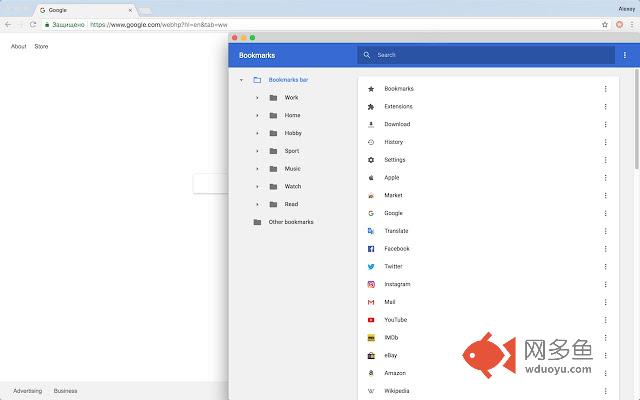This screenshot has height=400, width=640.
Task: Click the Alexey profile name in Chrome
Action: pyautogui.click(x=627, y=9)
